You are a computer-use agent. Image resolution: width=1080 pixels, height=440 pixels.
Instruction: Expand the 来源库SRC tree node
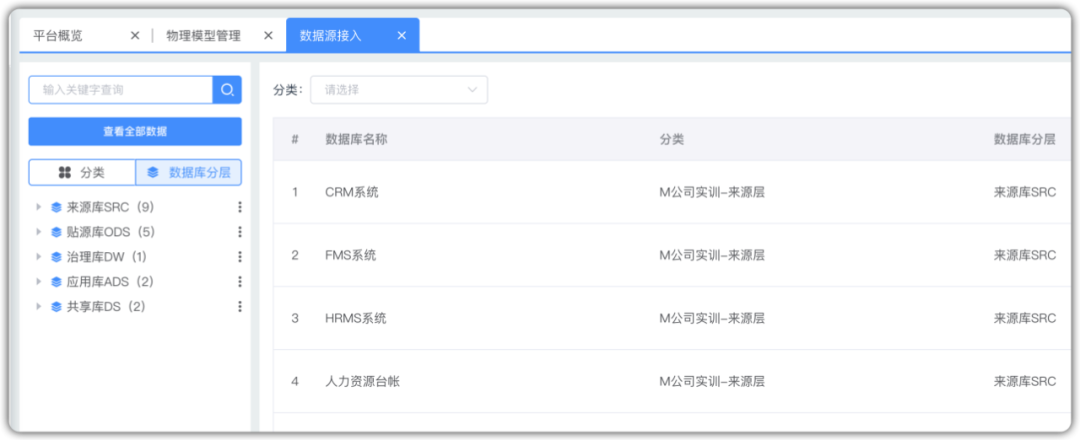pyautogui.click(x=39, y=207)
